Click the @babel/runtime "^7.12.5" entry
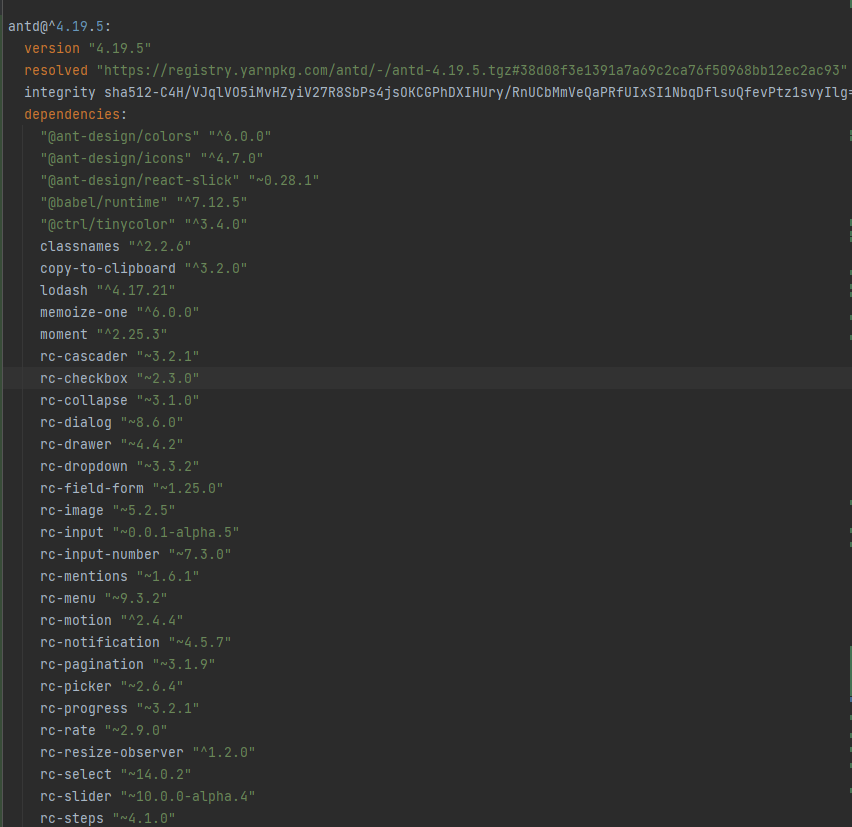The image size is (852, 827). click(143, 202)
